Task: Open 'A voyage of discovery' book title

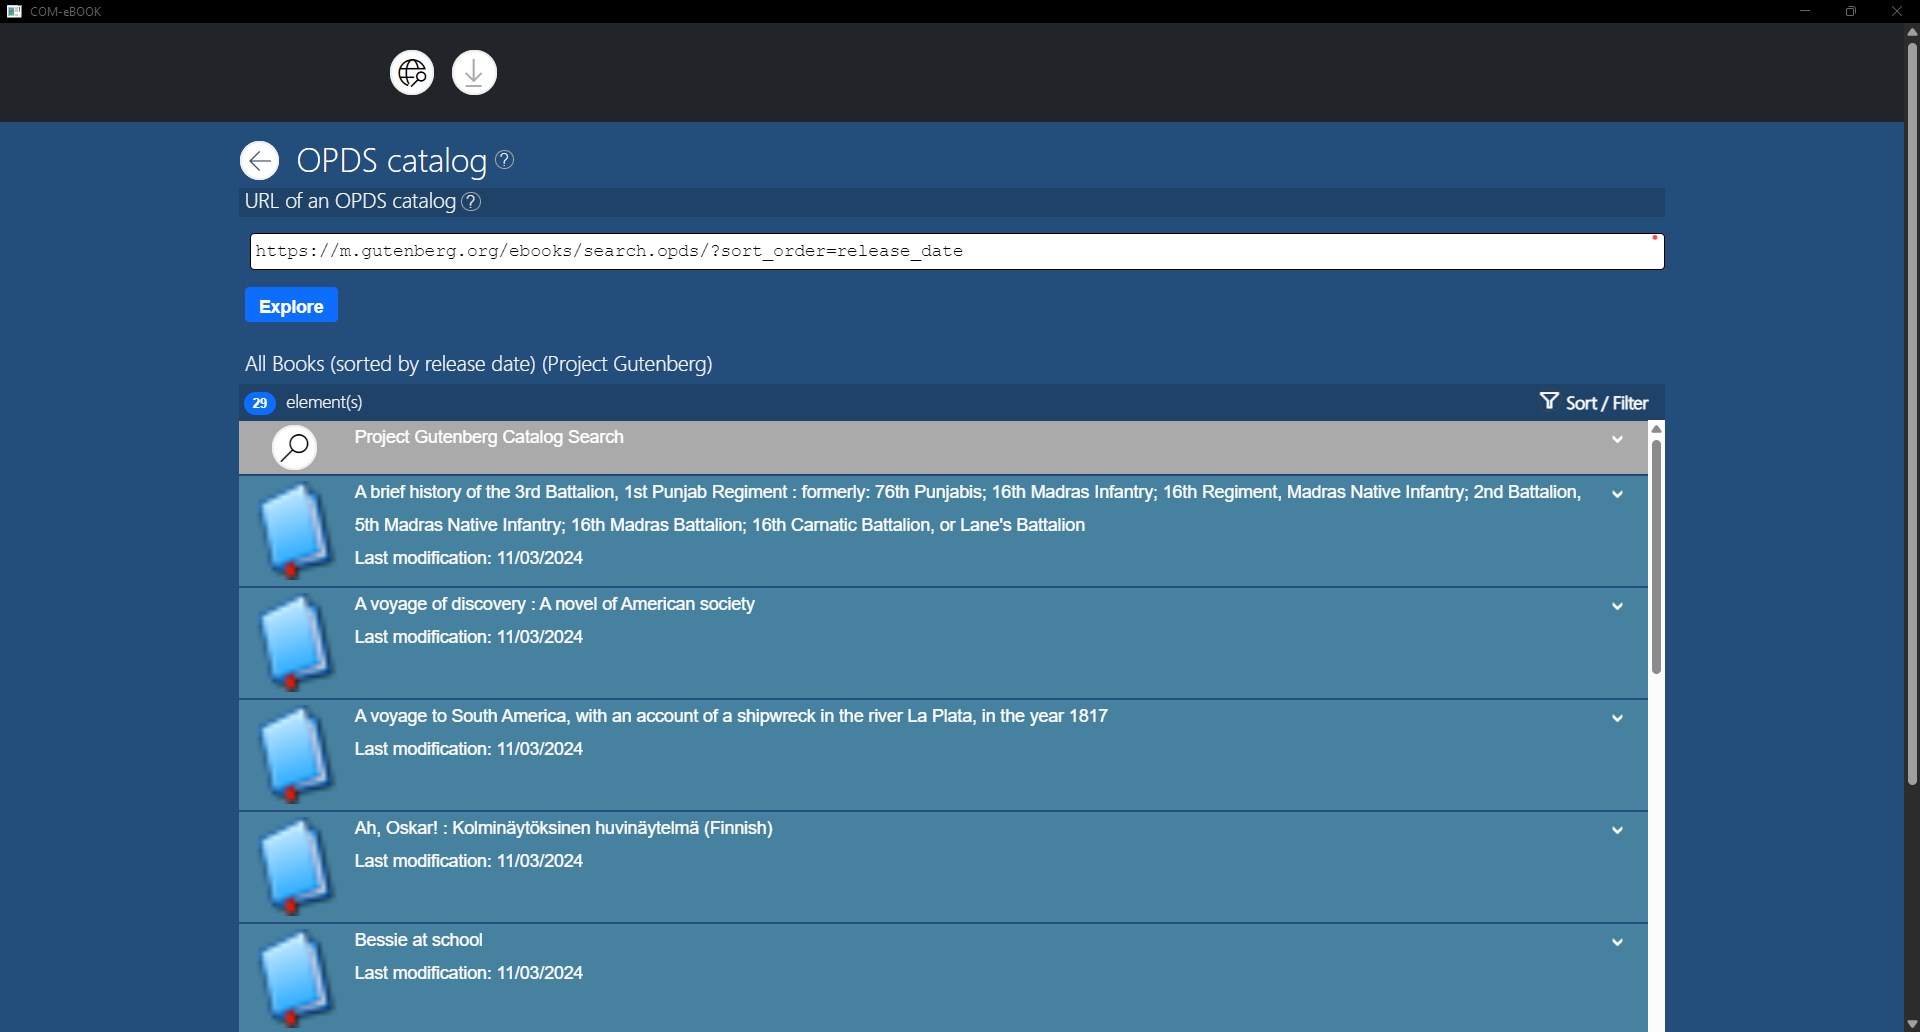Action: 554,604
